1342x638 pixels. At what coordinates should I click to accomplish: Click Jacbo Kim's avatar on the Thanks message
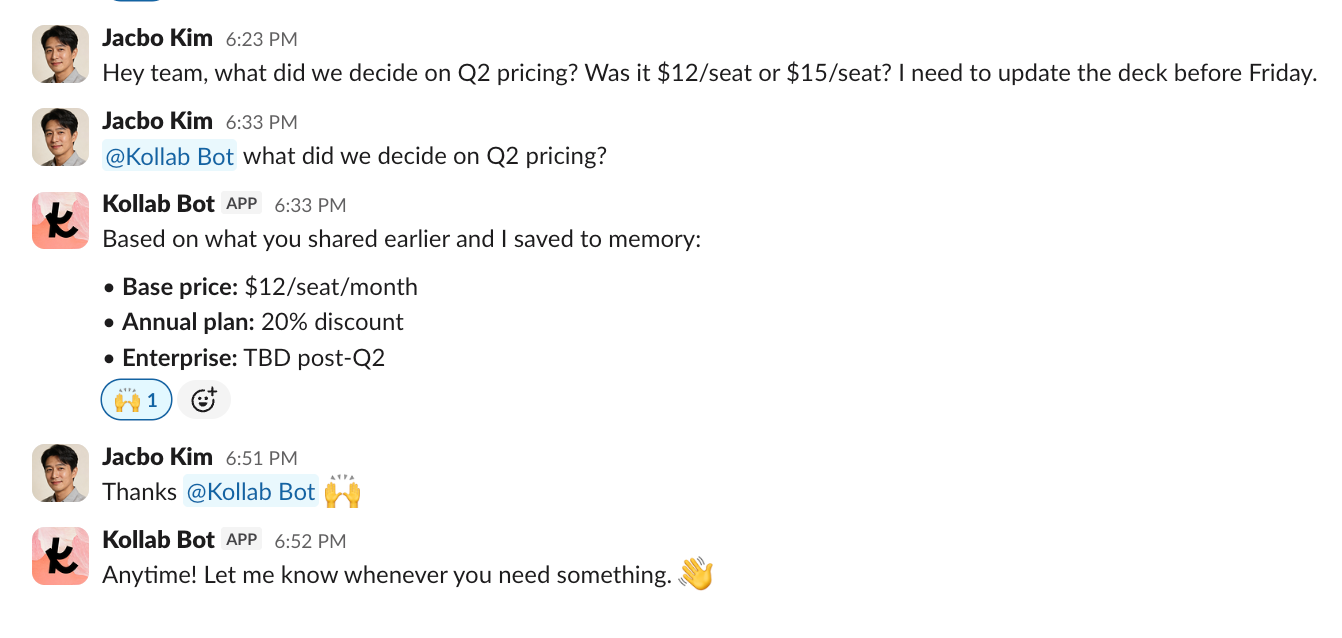click(x=61, y=472)
